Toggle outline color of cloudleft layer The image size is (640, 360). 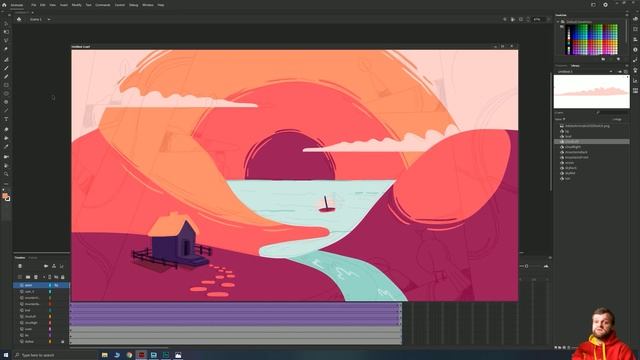click(50, 316)
